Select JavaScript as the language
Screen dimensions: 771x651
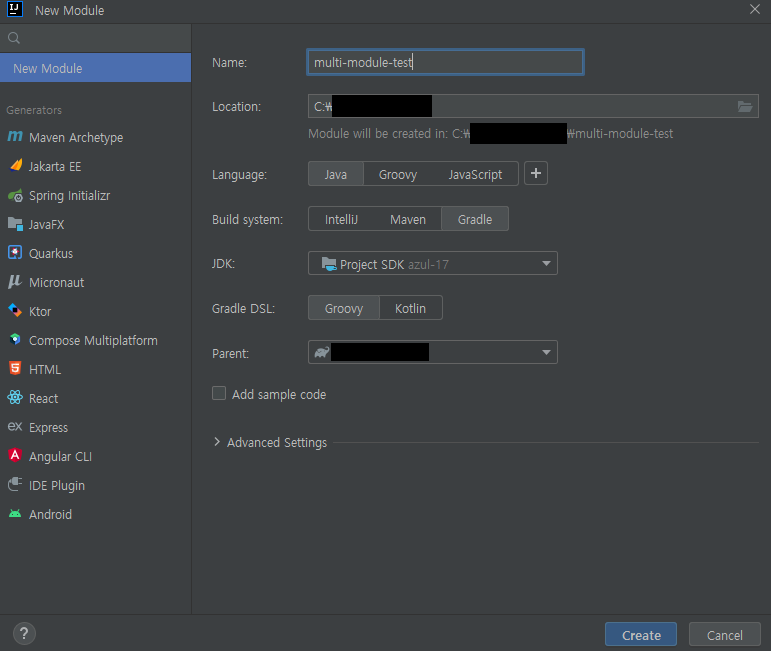[x=475, y=174]
